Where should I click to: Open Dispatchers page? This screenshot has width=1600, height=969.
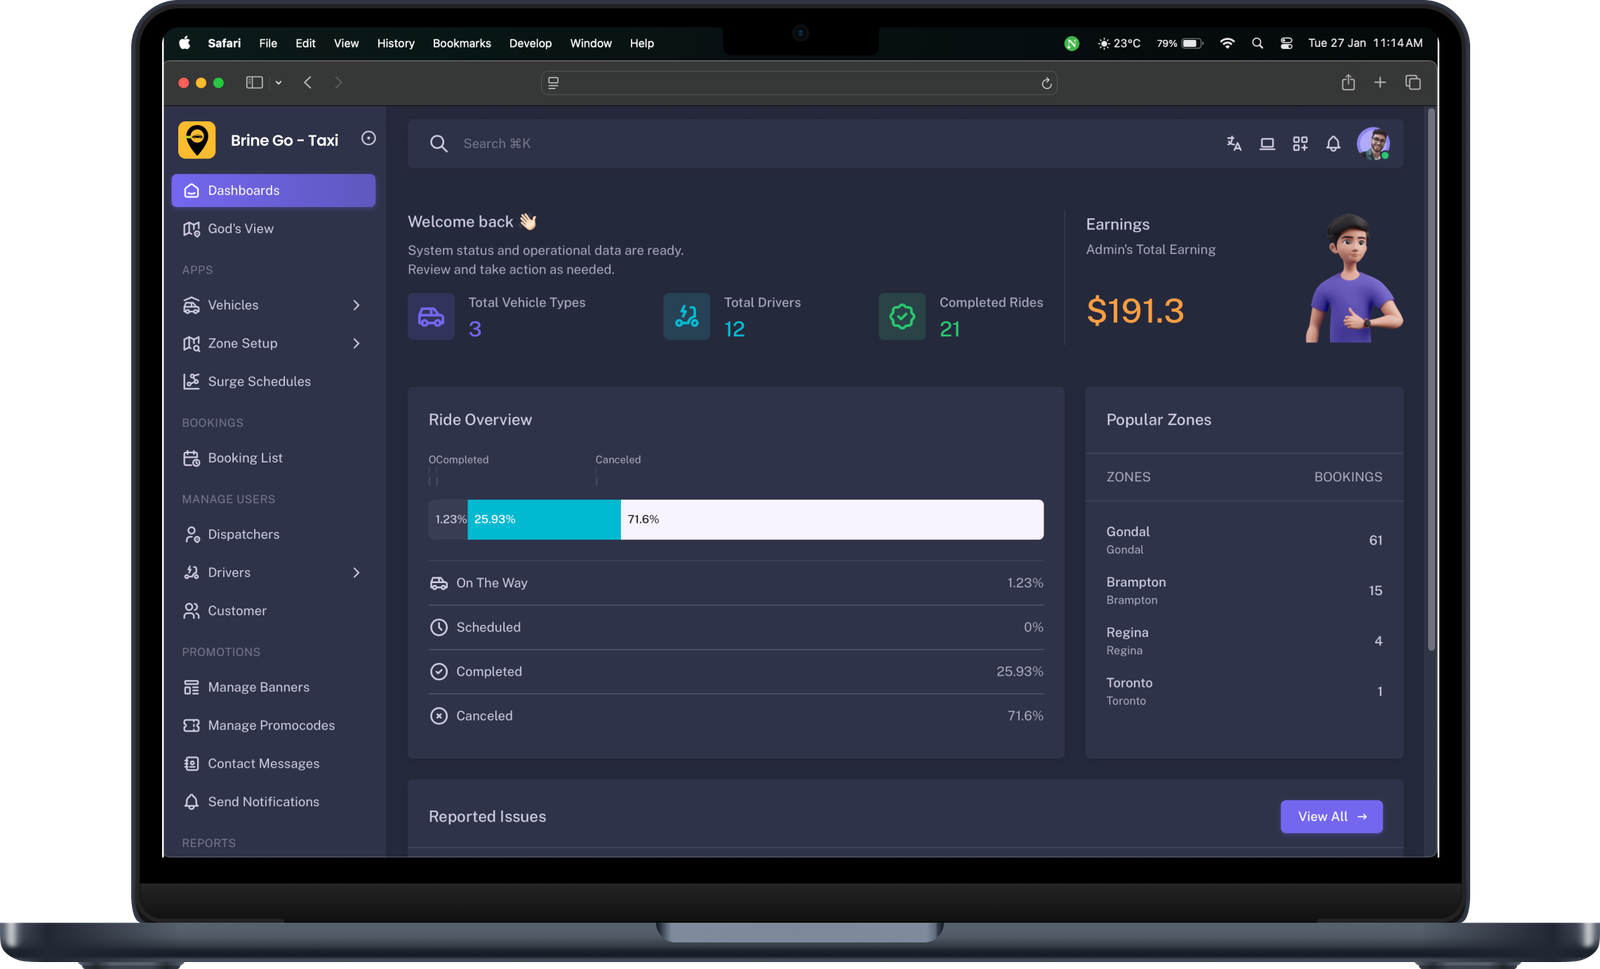274,535
